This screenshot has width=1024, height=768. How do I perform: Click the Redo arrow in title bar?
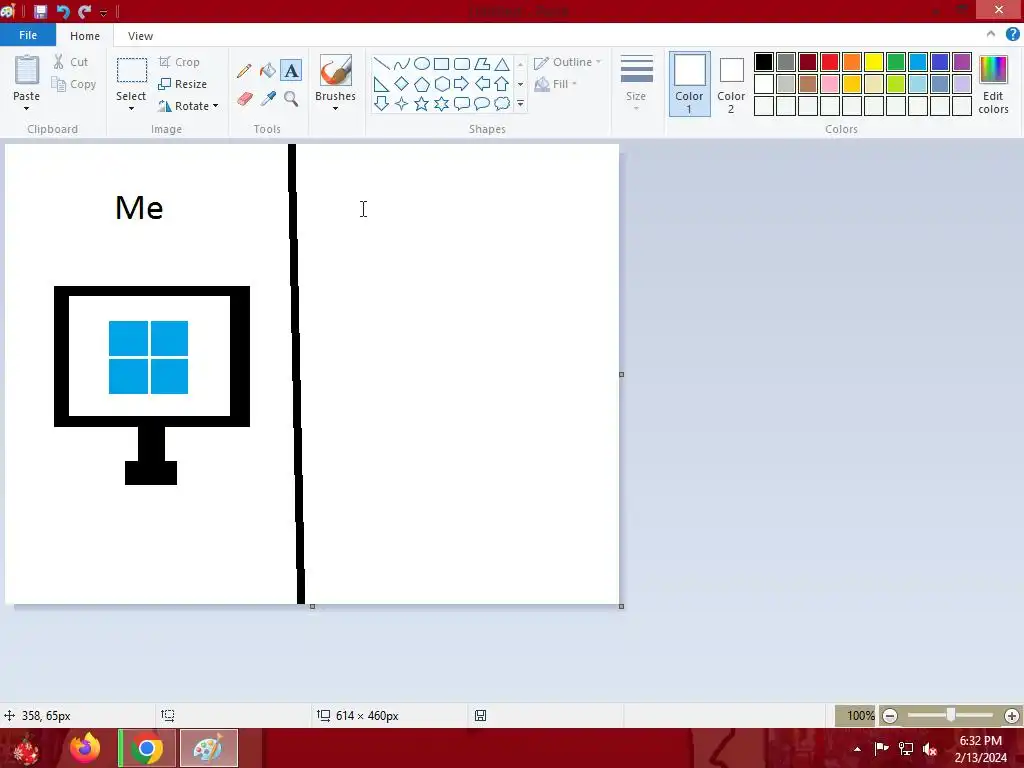tap(84, 11)
